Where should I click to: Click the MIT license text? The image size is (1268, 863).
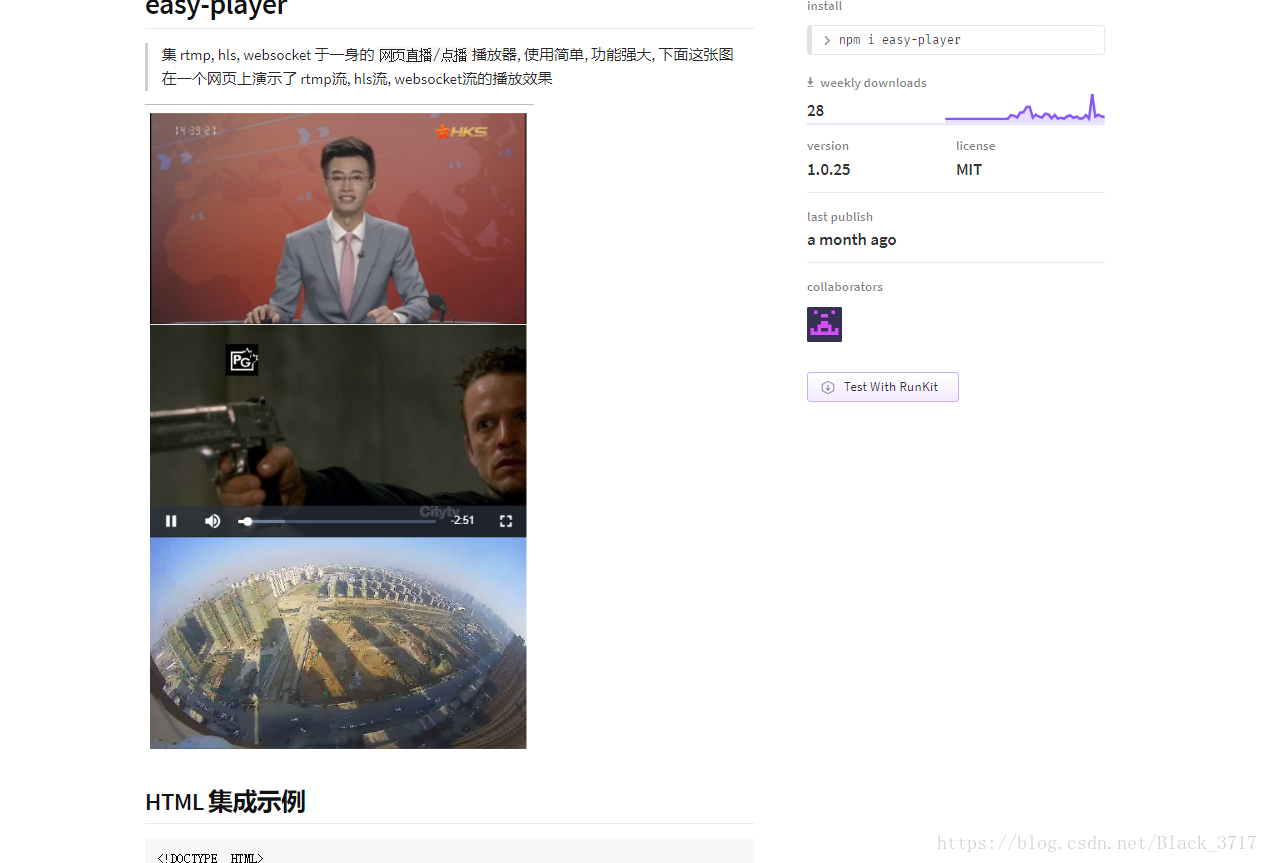pyautogui.click(x=969, y=170)
